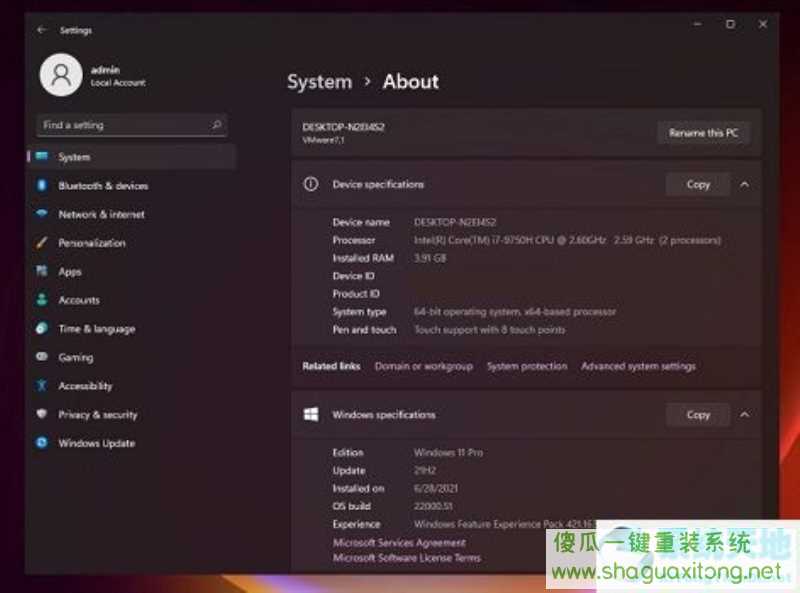Viewport: 800px width, 593px height.
Task: Copy the Windows specifications
Action: 698,414
